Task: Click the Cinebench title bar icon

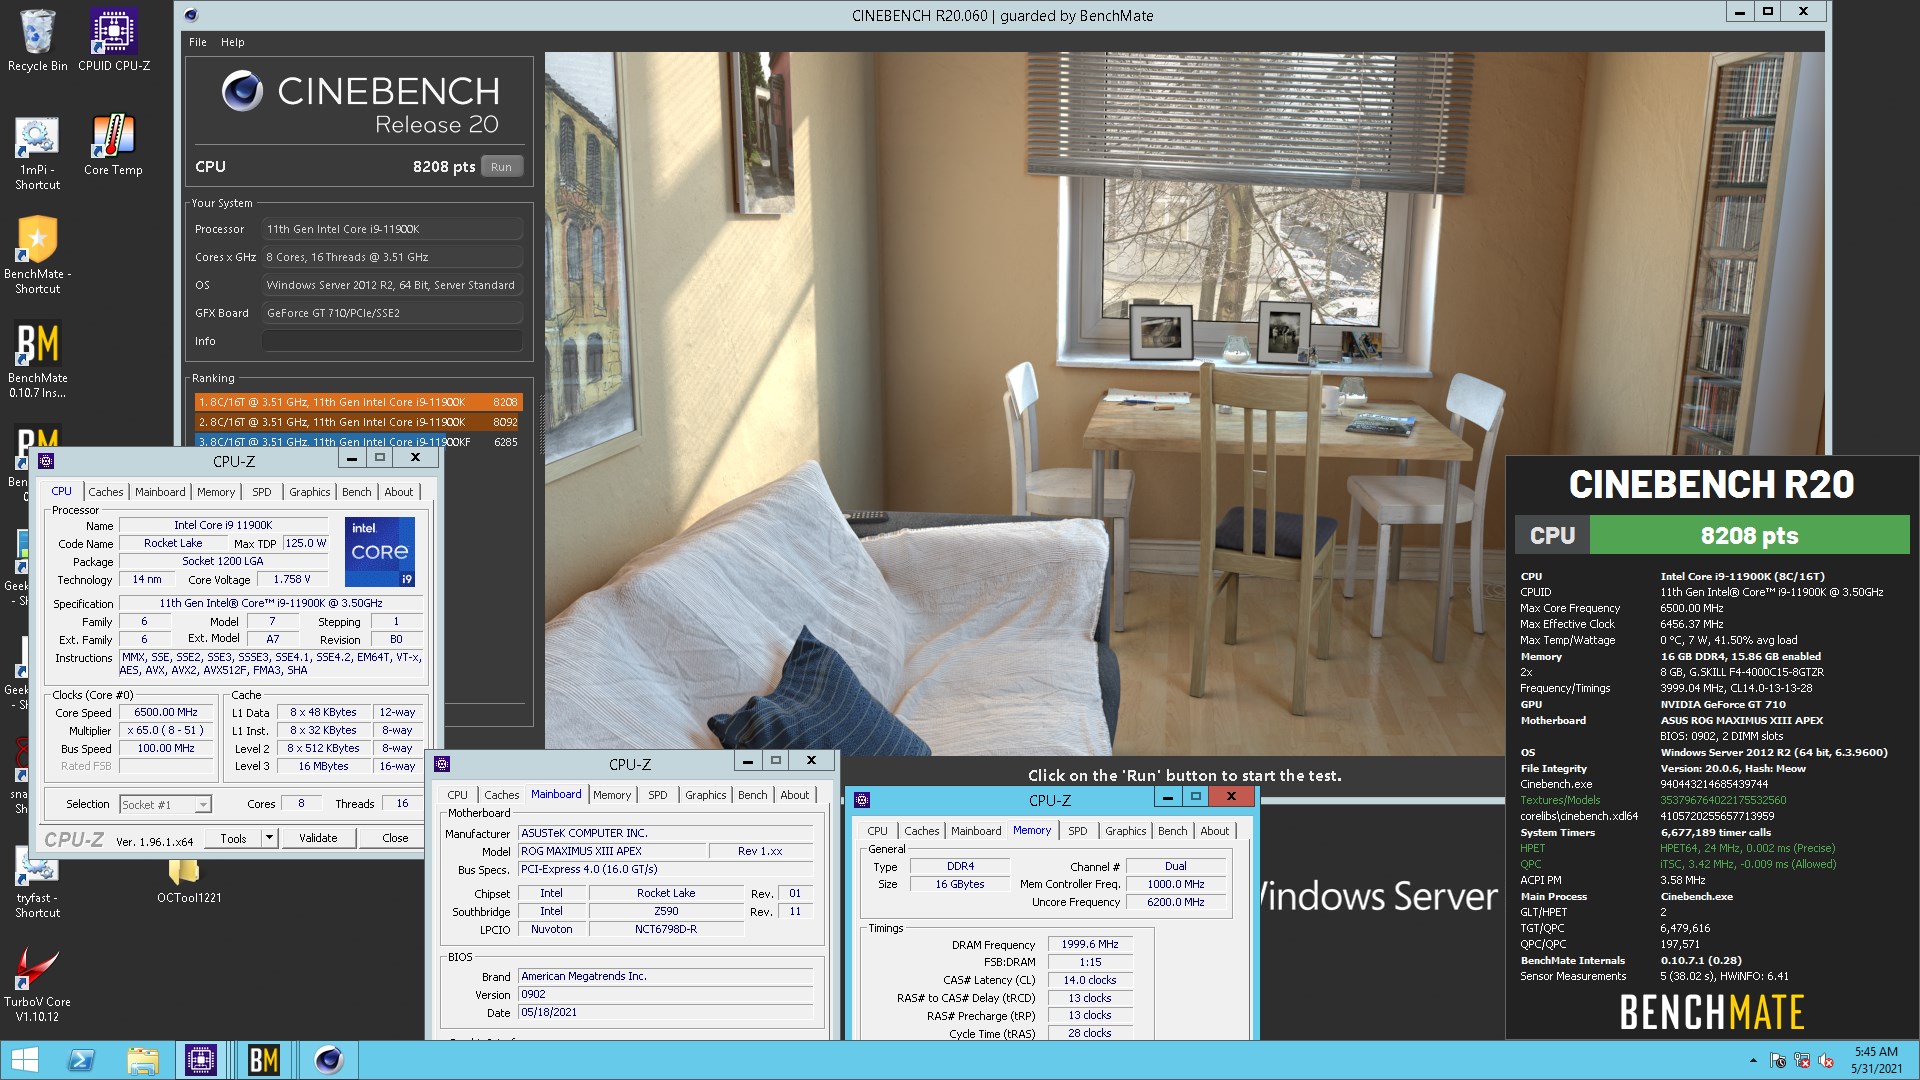Action: point(191,15)
